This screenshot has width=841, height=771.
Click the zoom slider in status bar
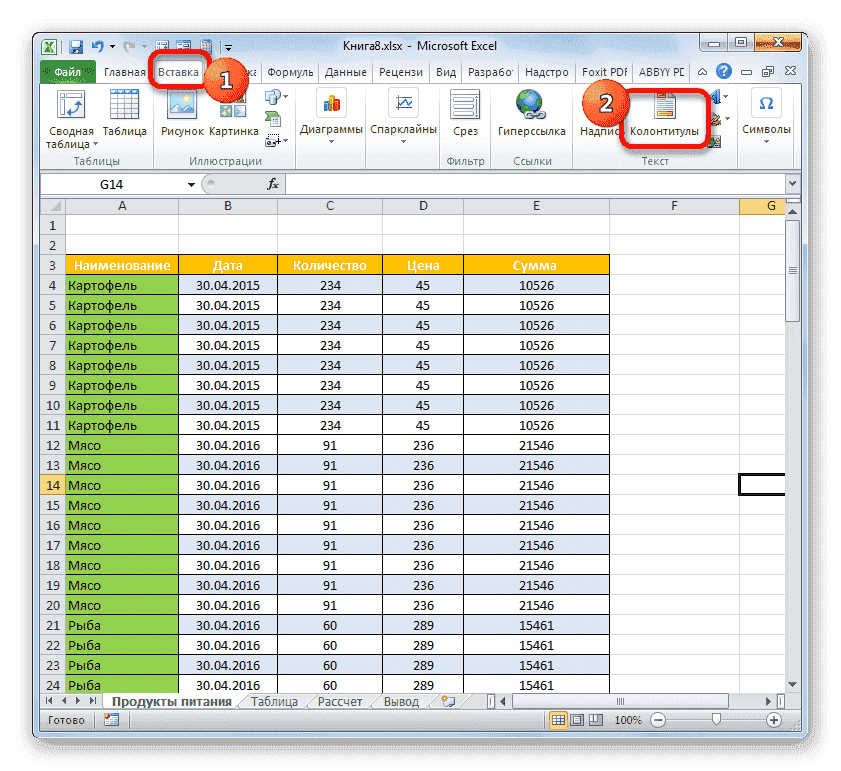tap(716, 720)
